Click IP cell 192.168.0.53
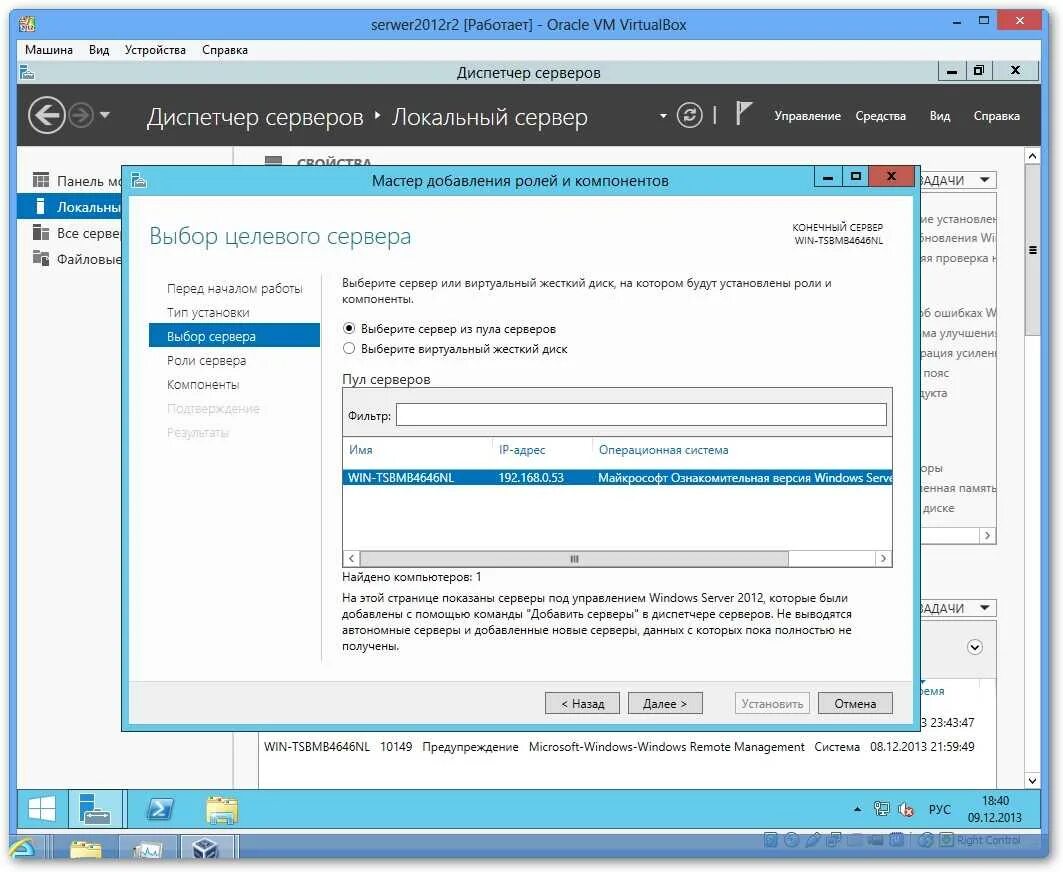 click(531, 477)
